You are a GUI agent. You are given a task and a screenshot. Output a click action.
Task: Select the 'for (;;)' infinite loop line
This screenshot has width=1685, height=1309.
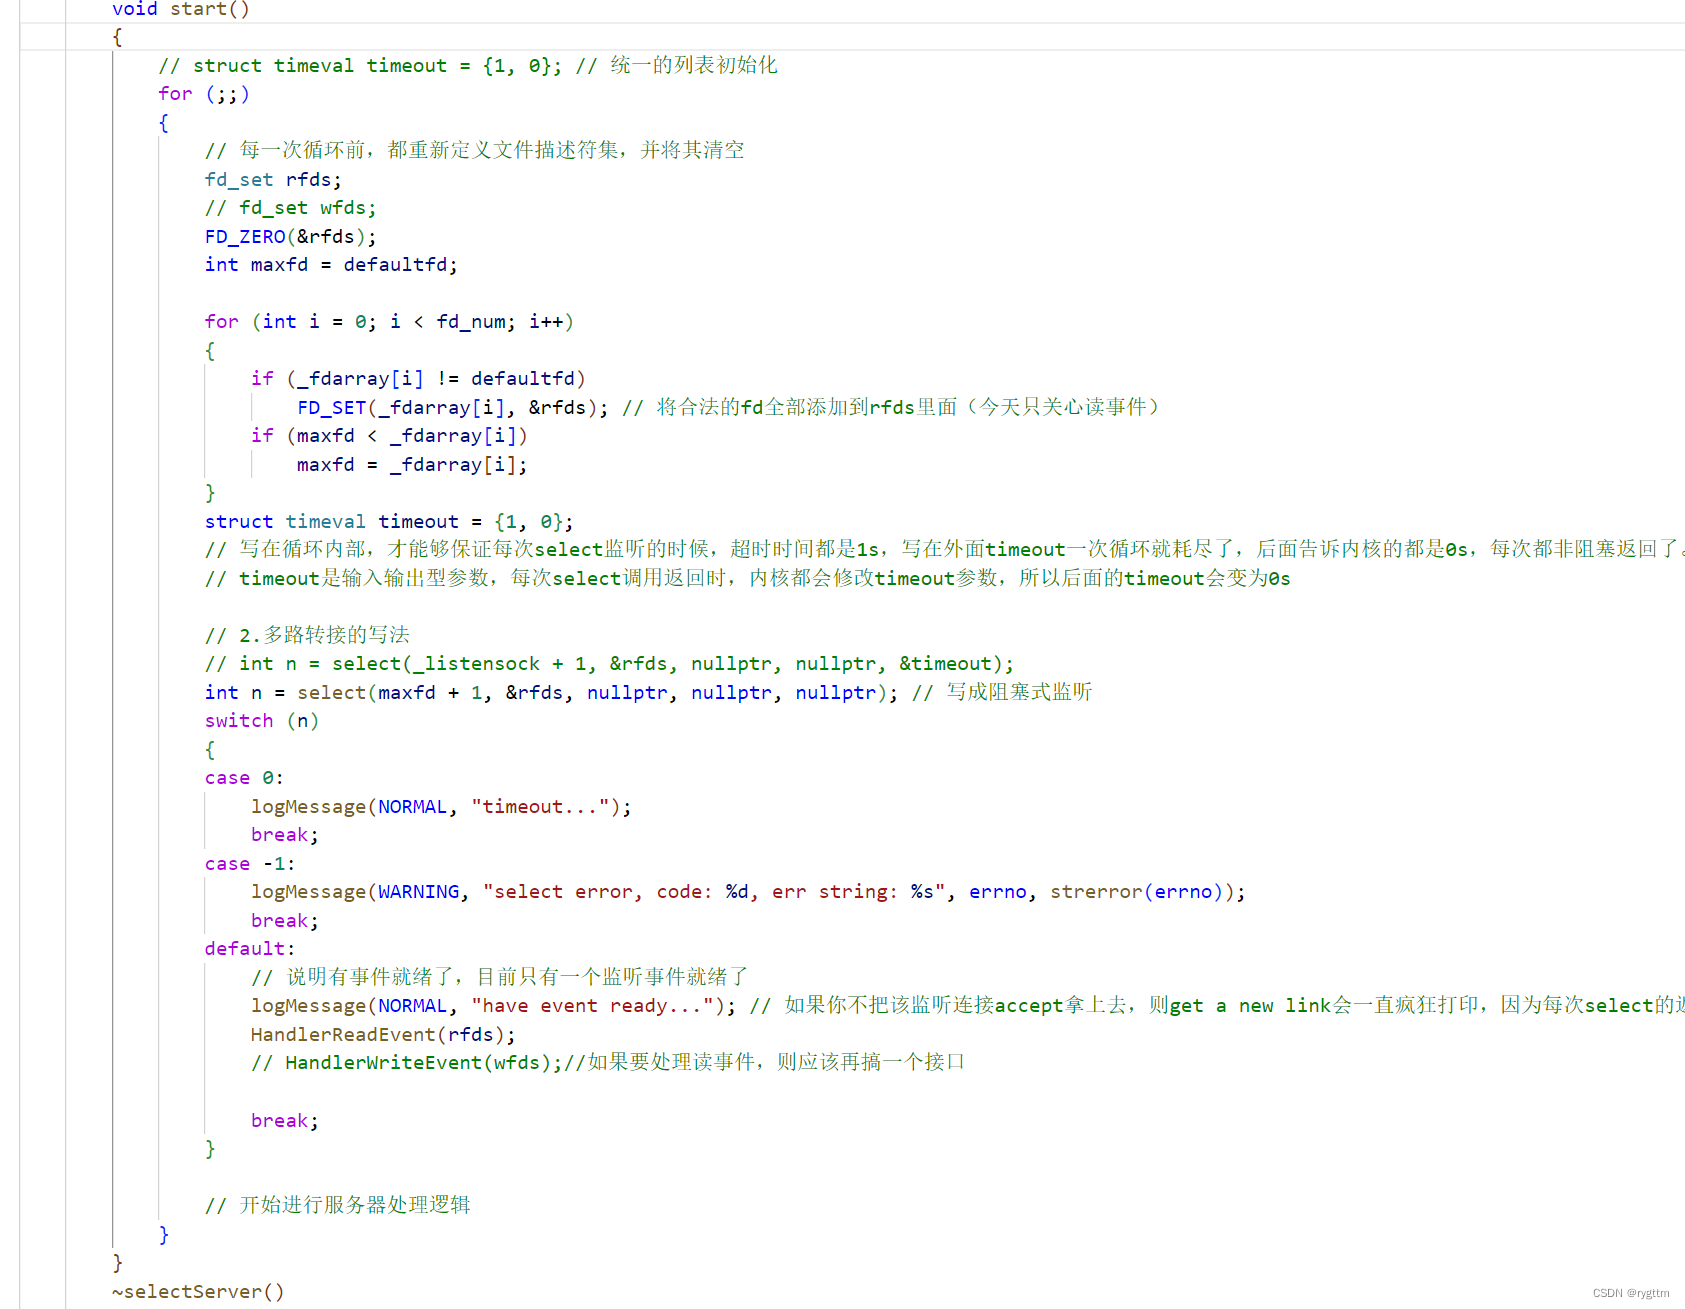click(204, 94)
